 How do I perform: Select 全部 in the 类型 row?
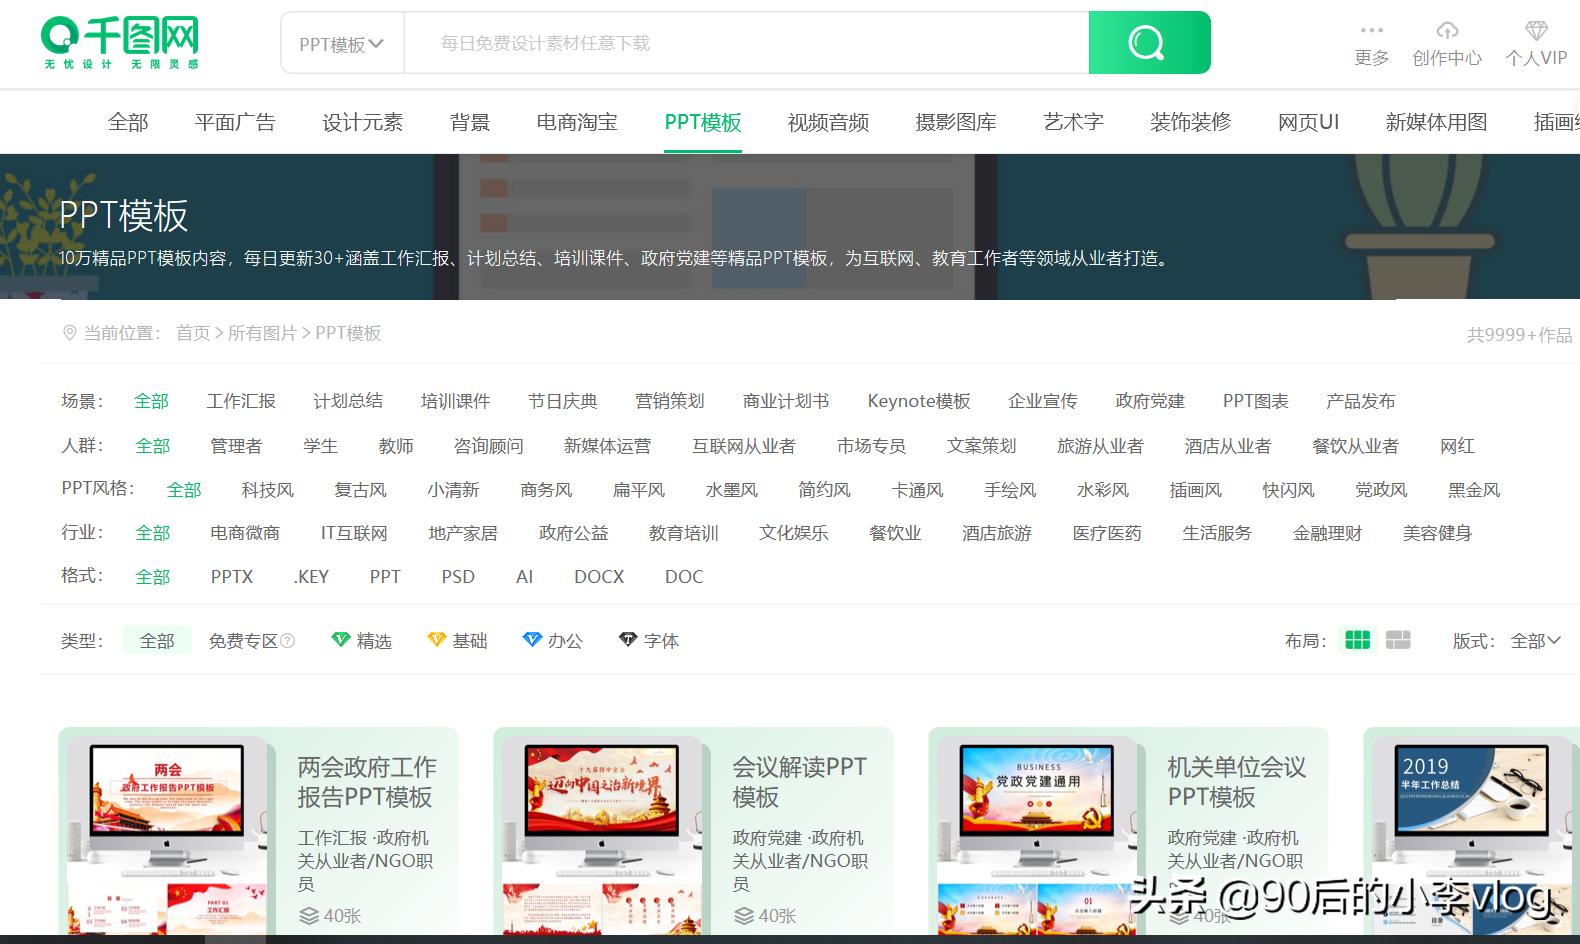click(x=157, y=641)
